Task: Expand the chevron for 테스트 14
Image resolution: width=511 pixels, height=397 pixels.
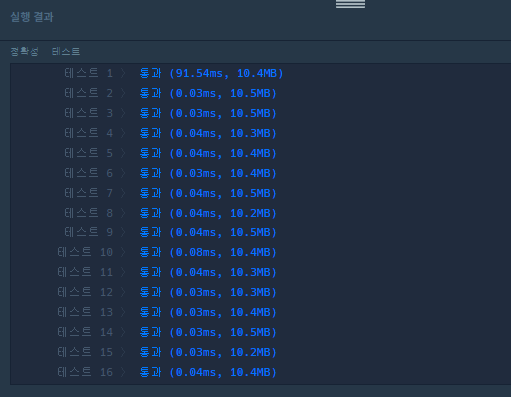Action: (x=123, y=332)
